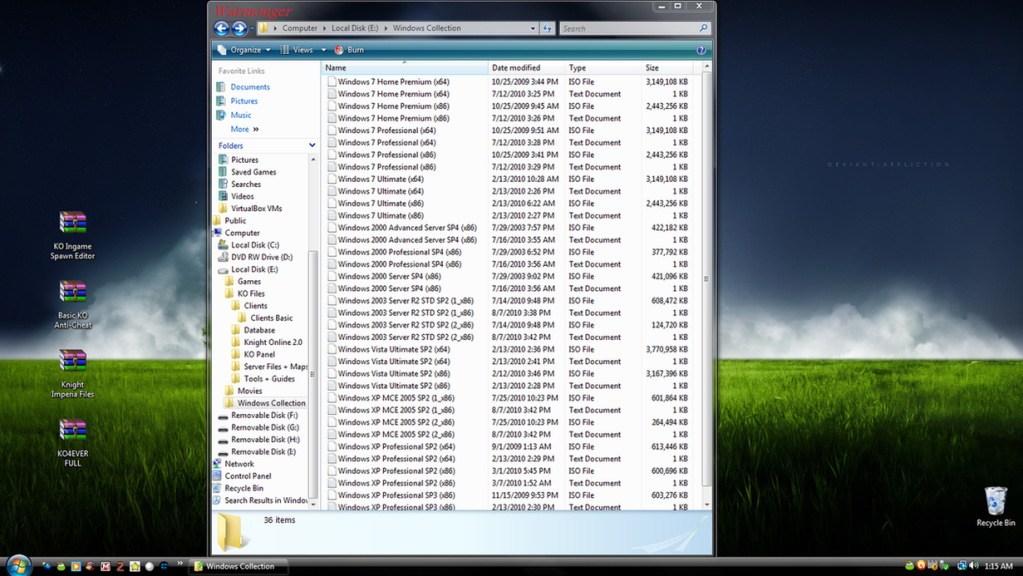Open the Documents favorite link
This screenshot has width=1023, height=576.
[x=250, y=87]
